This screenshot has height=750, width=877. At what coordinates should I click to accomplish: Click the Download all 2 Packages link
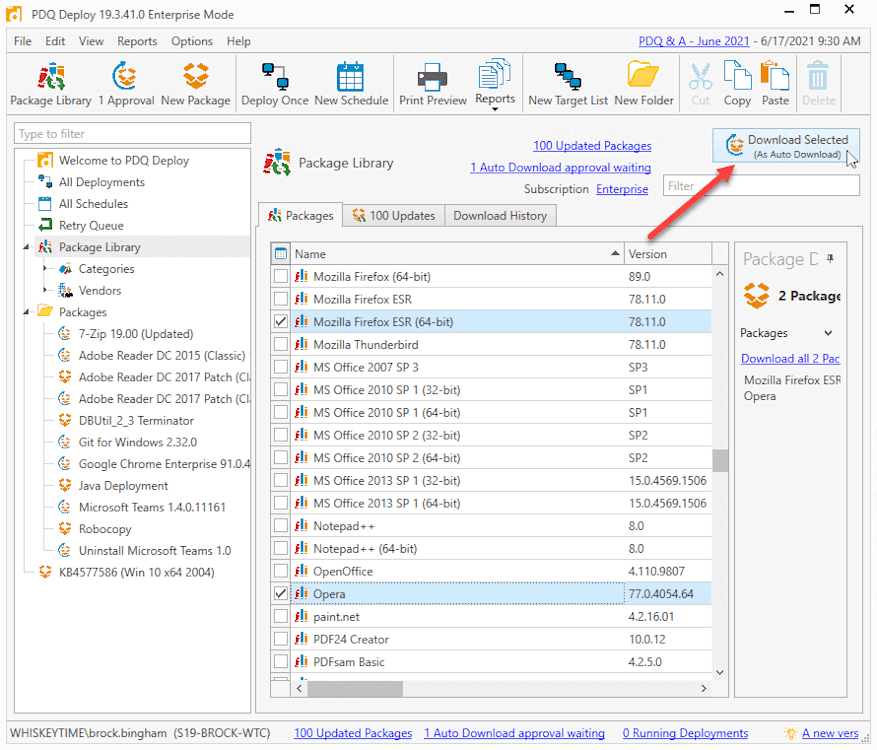point(790,359)
